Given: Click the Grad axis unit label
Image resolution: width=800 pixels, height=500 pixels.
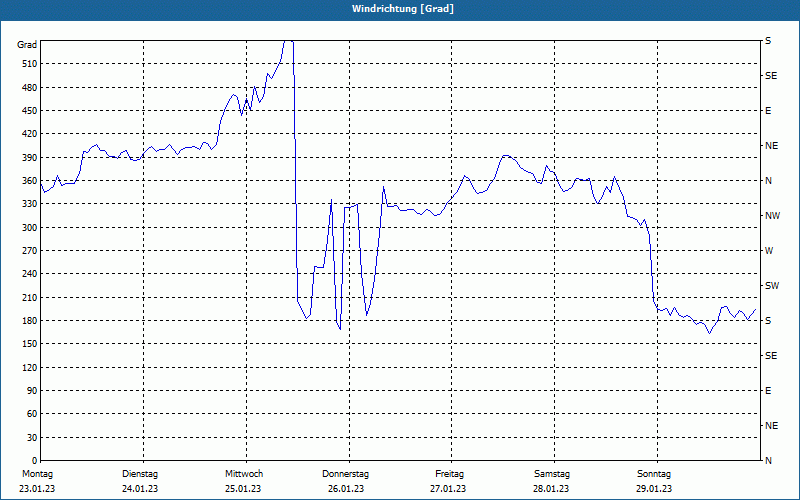Looking at the screenshot, I should pyautogui.click(x=27, y=45).
